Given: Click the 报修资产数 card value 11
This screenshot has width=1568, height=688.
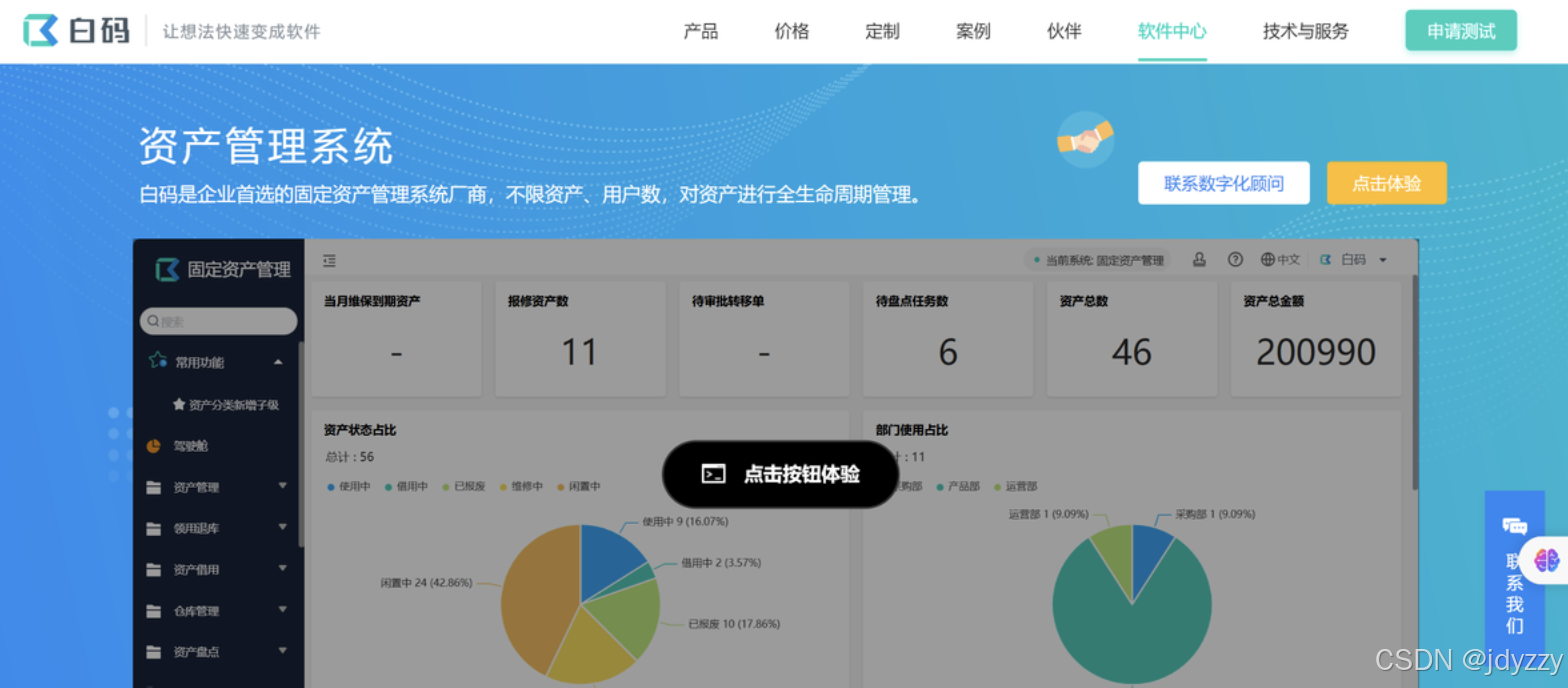Looking at the screenshot, I should click(x=579, y=352).
